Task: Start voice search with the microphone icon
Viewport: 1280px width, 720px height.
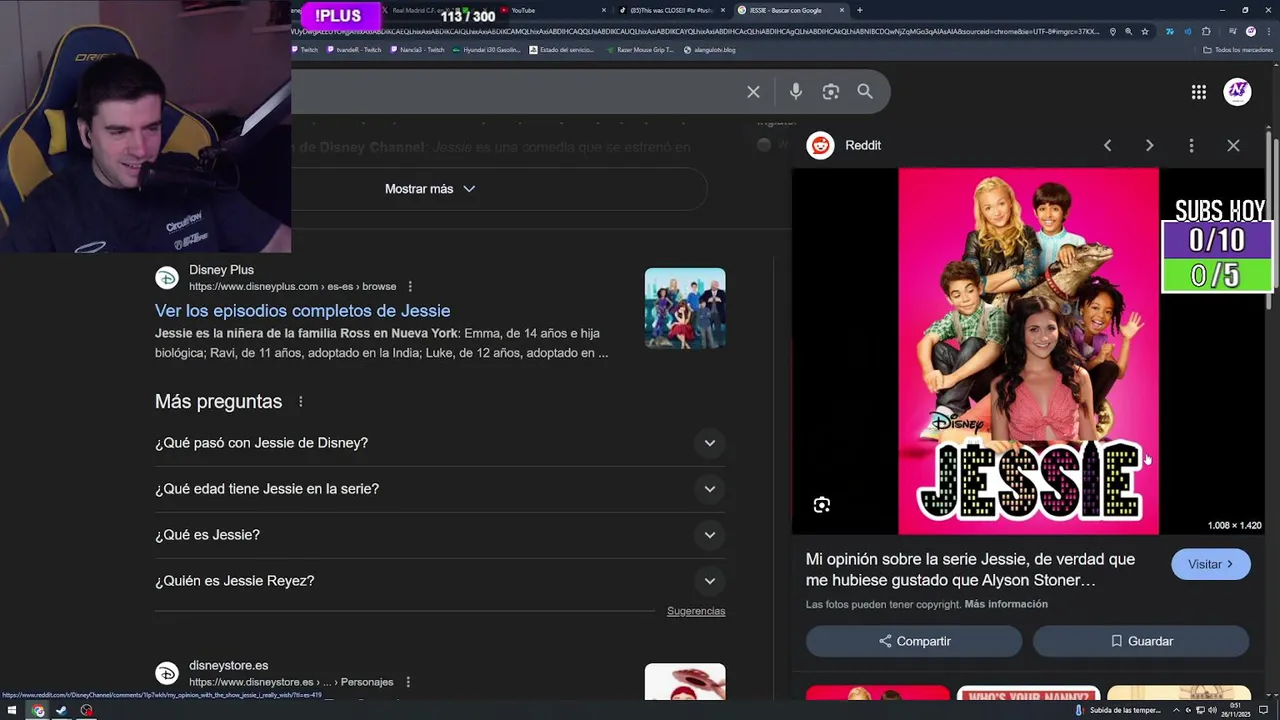Action: click(x=795, y=92)
